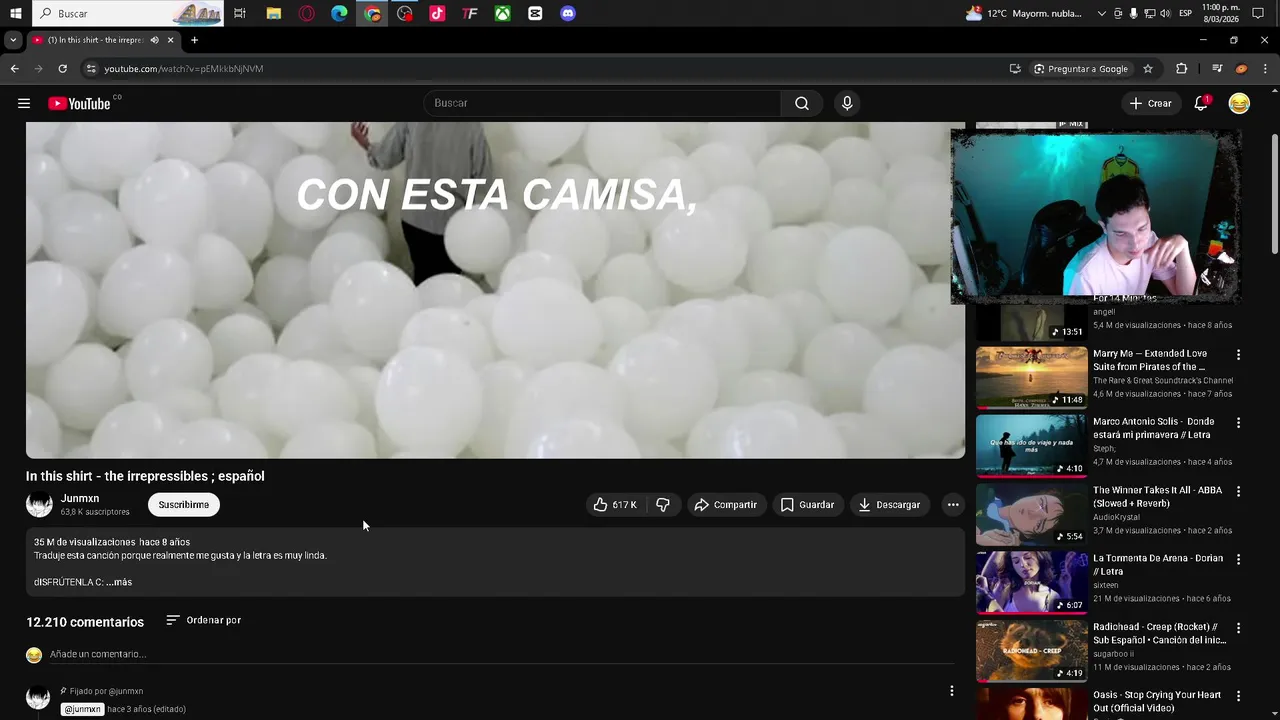This screenshot has width=1280, height=720.
Task: Install app icon in address bar
Action: pos(1015,69)
